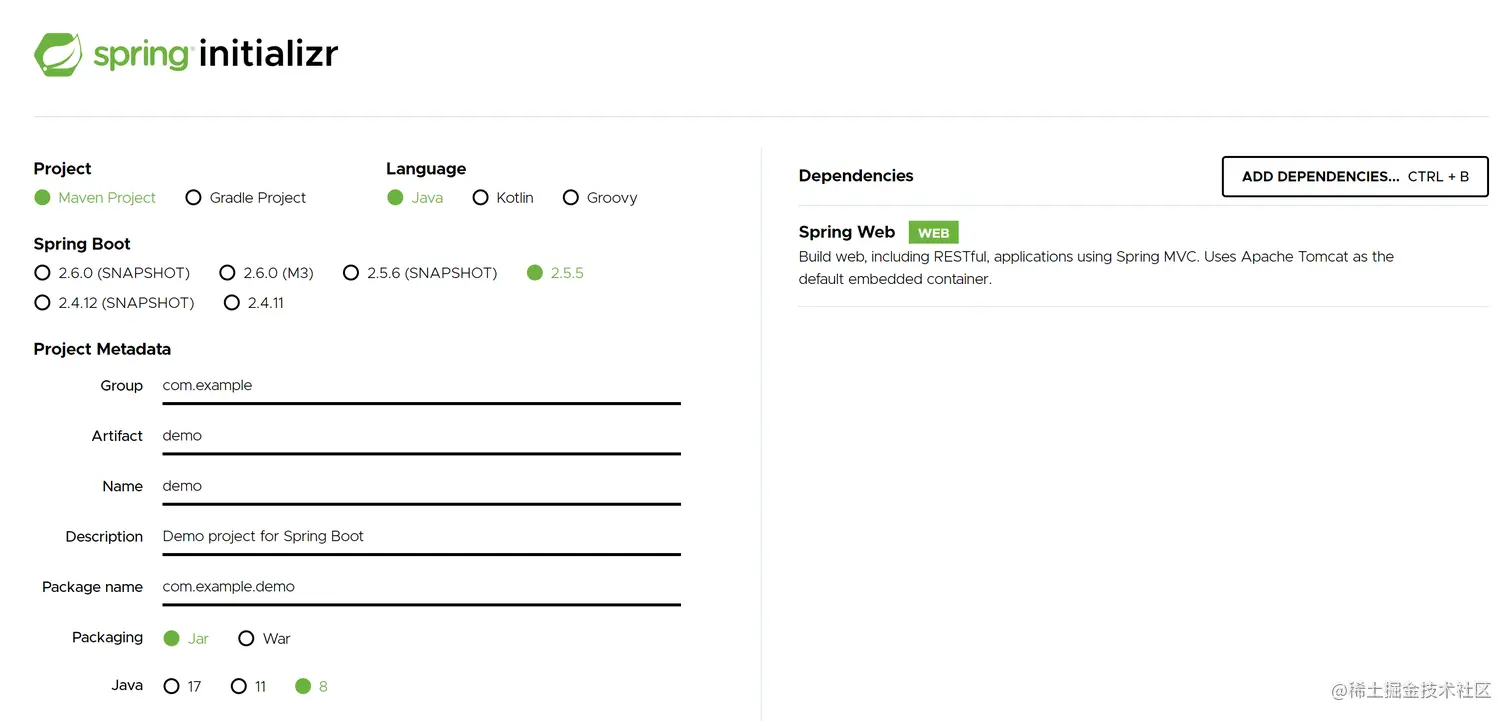Edit the Package name field
The width and height of the screenshot is (1512, 721).
(421, 587)
